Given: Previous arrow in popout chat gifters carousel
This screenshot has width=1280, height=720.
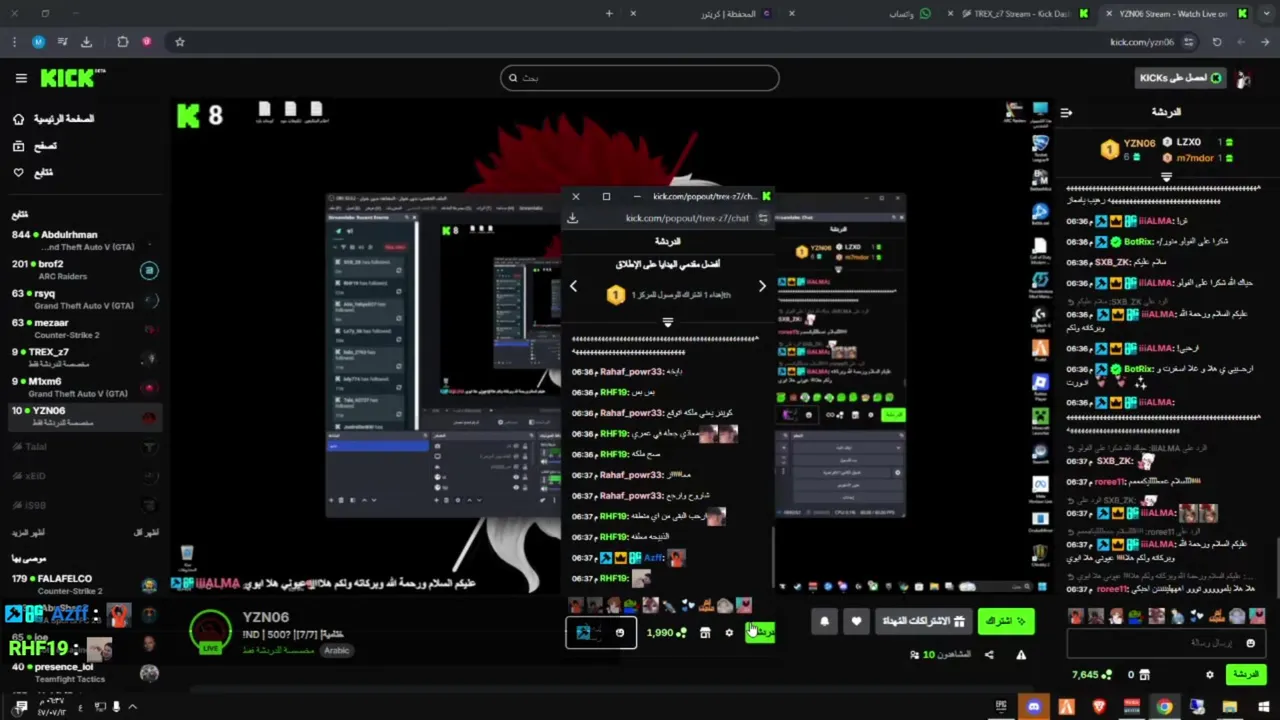Looking at the screenshot, I should click(x=573, y=286).
